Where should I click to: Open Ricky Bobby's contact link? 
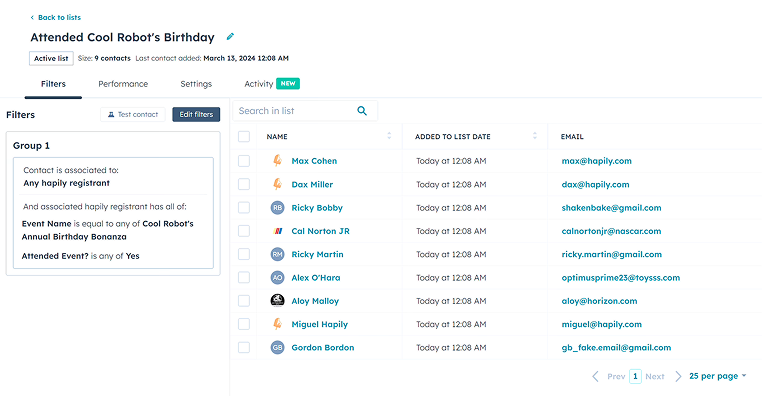[x=317, y=207]
